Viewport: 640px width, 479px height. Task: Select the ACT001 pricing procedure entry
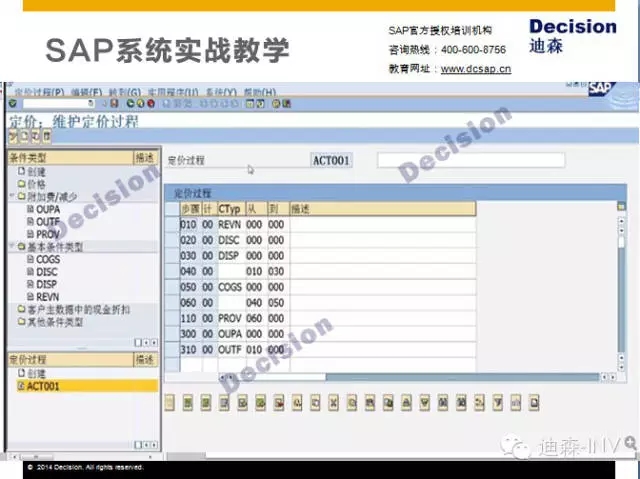87,386
